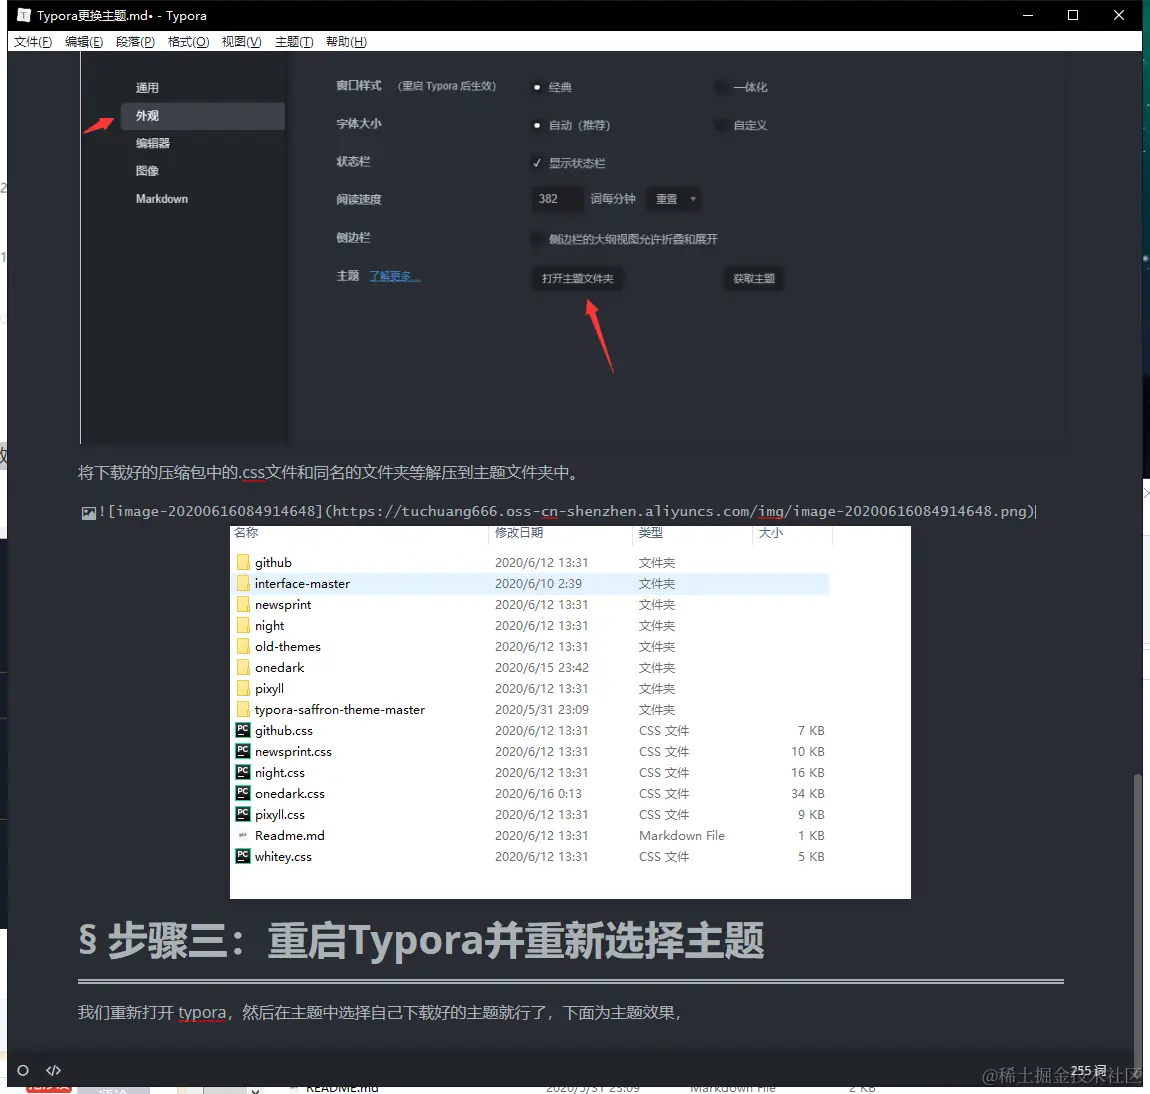Click the Markdown File type text

tap(681, 836)
